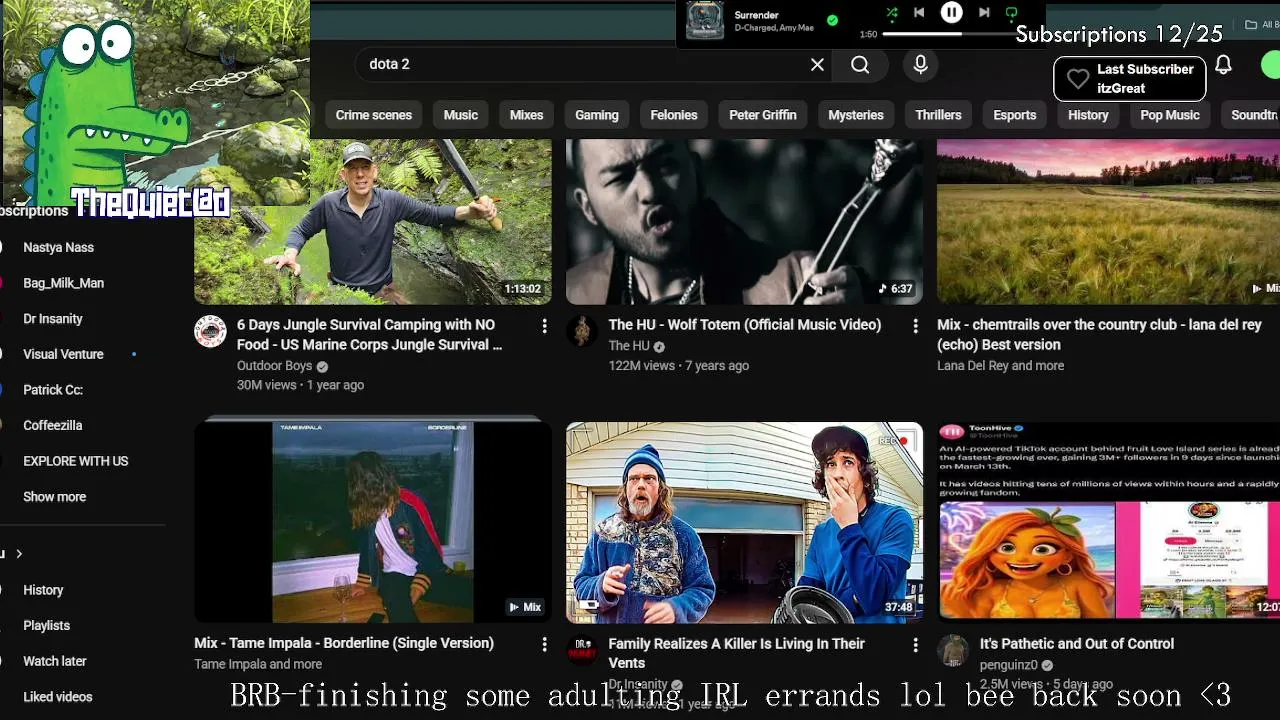Open the penguinz0 channel name link
The image size is (1280, 720).
click(x=1010, y=664)
